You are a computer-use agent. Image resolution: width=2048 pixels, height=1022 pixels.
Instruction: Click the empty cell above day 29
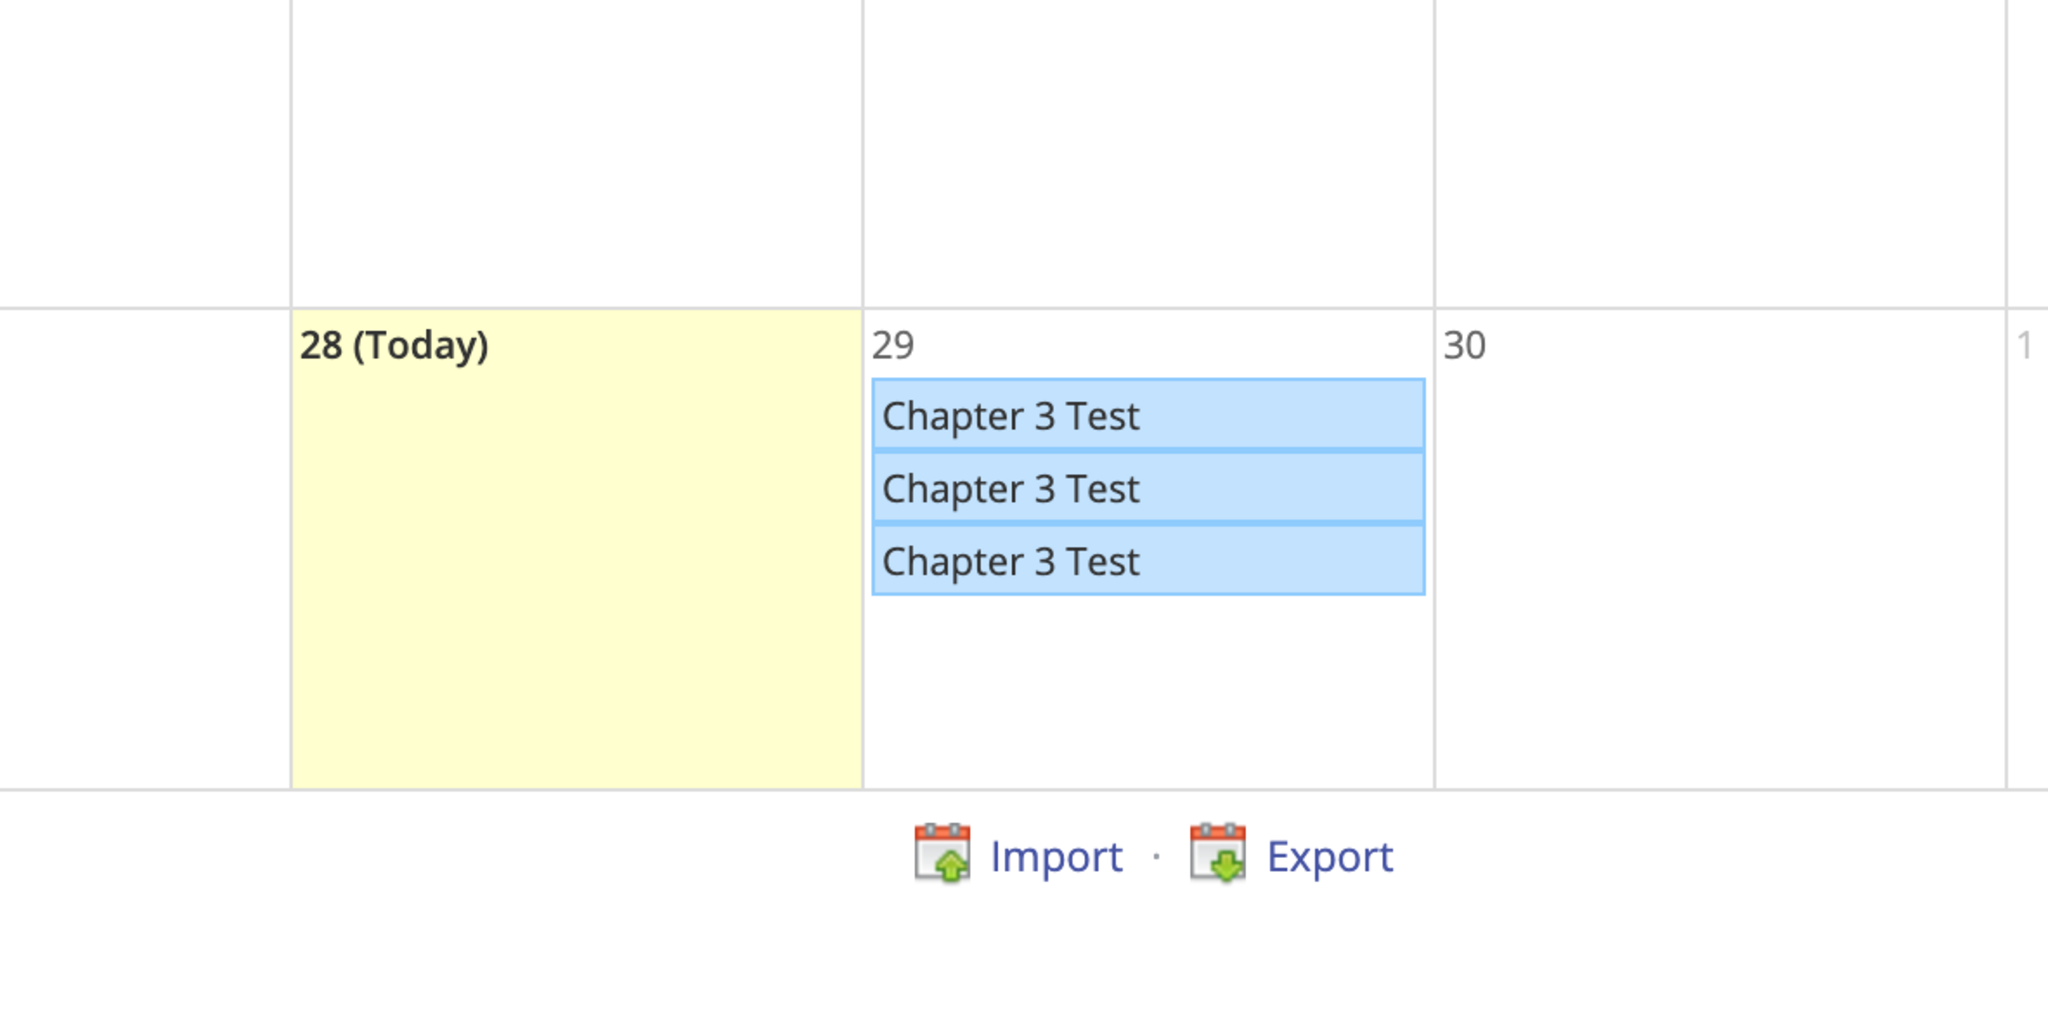(1148, 150)
